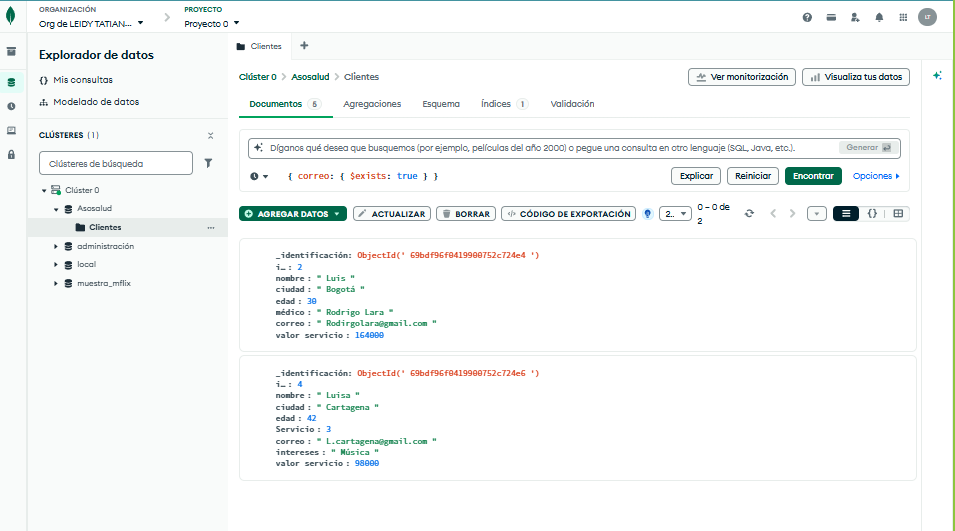Screen dimensions: 955x531
Task: Open the sparkle AI assistant icon
Action: 937,76
